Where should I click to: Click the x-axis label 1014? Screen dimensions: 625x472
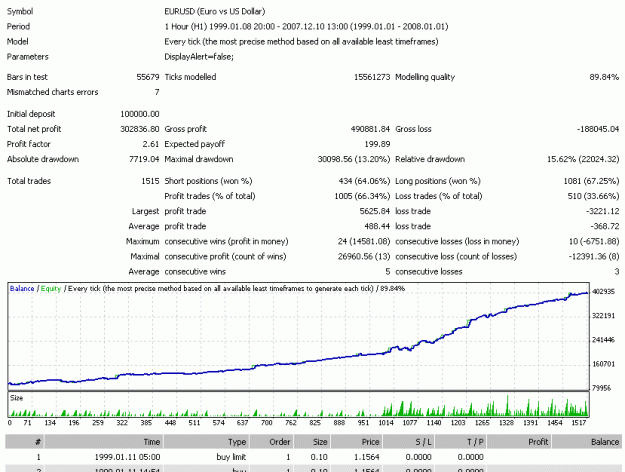(x=385, y=423)
